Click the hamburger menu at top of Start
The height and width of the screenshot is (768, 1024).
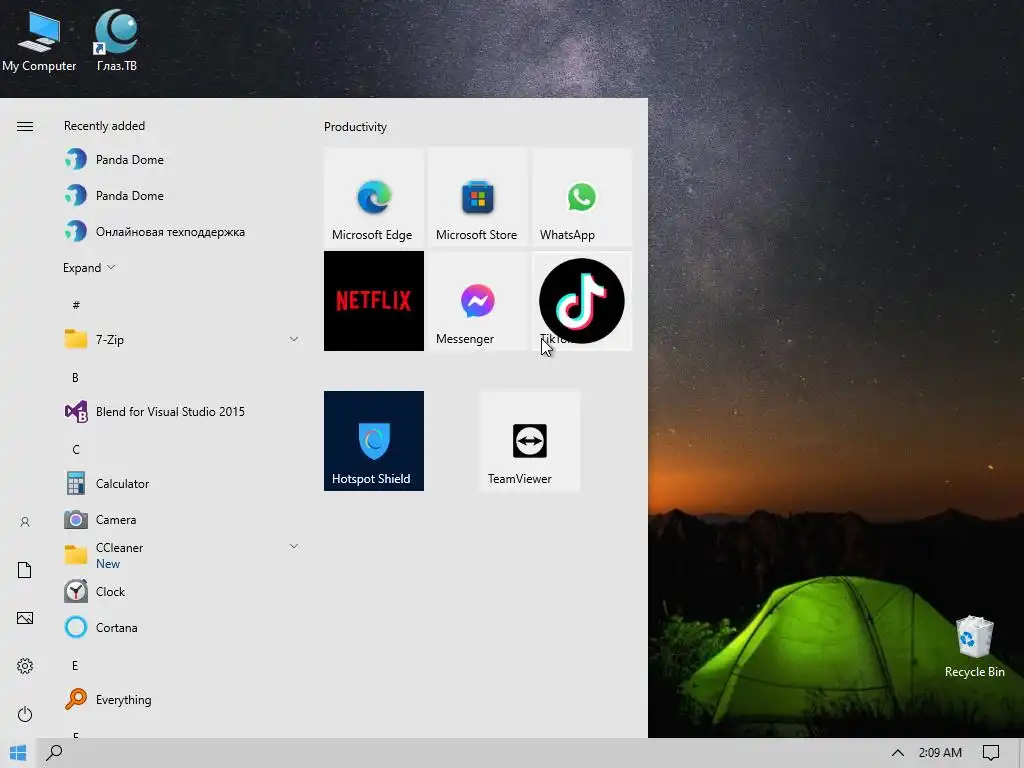coord(25,126)
